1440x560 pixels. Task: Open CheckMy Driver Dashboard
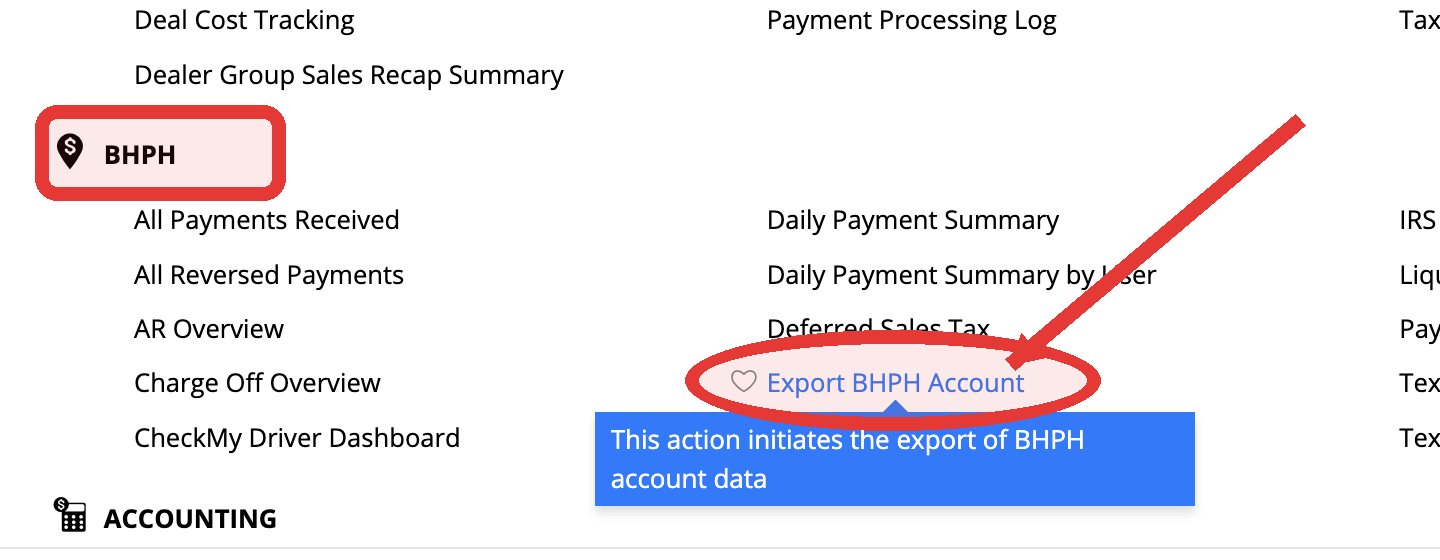pos(297,438)
